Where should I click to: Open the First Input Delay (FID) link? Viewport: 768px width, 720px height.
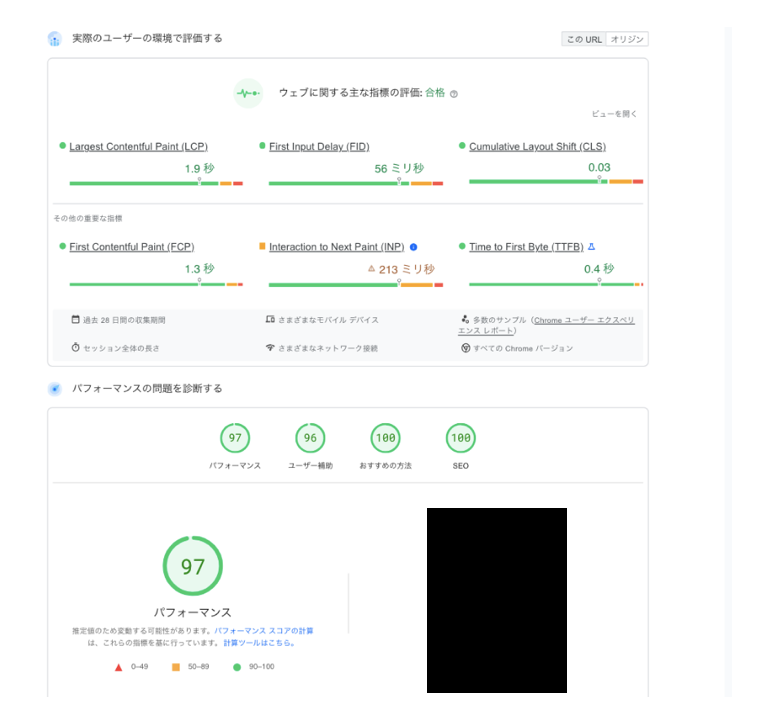tap(319, 146)
